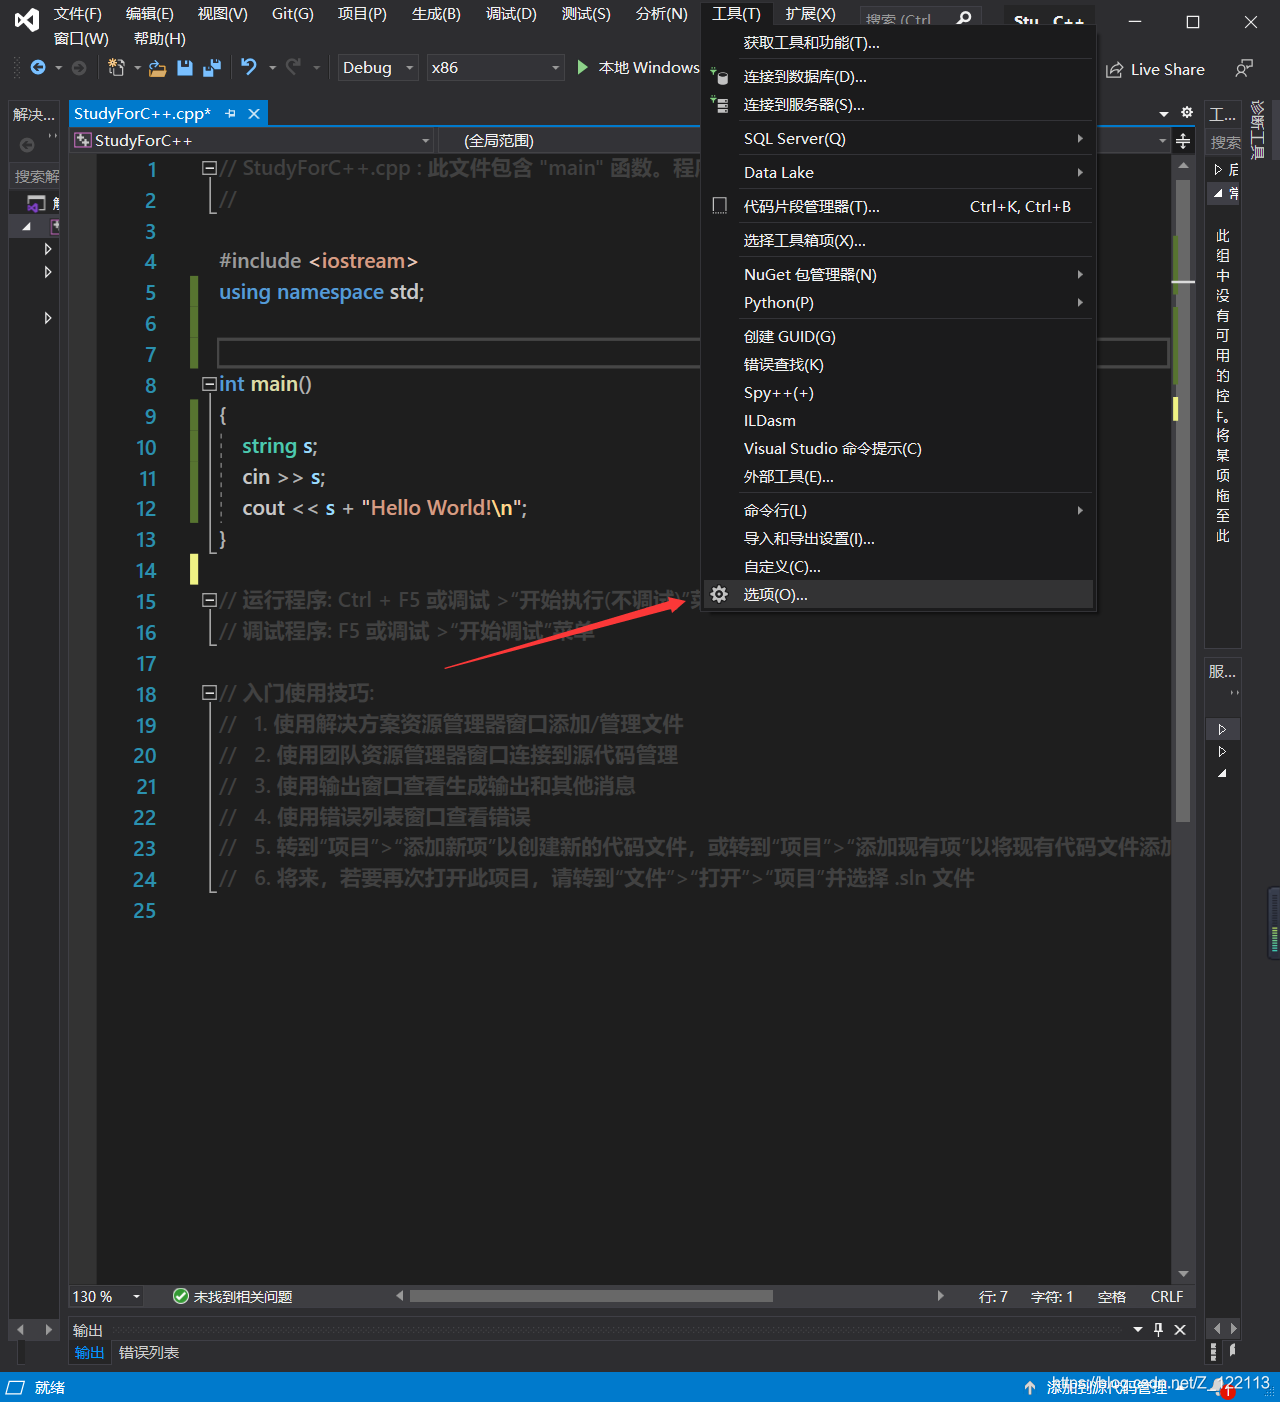The height and width of the screenshot is (1402, 1280).
Task: Click the Redo toolbar icon
Action: pos(293,67)
